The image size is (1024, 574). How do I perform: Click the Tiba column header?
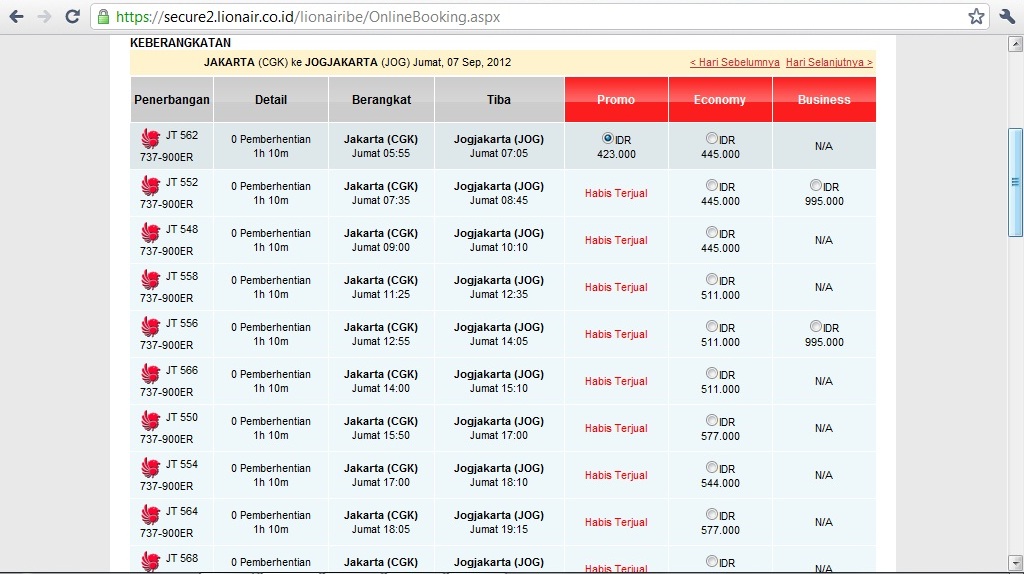point(499,99)
